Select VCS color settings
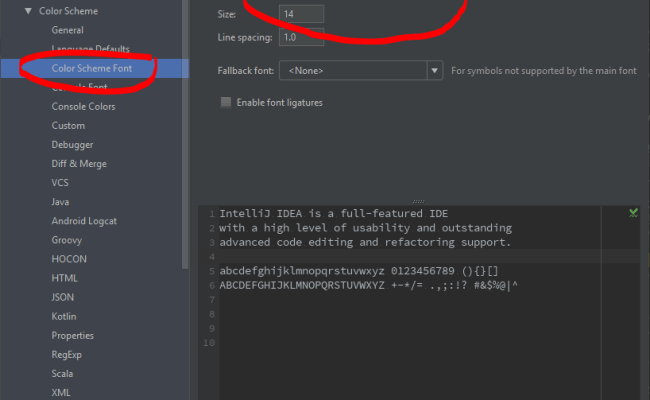The image size is (650, 400). point(60,183)
